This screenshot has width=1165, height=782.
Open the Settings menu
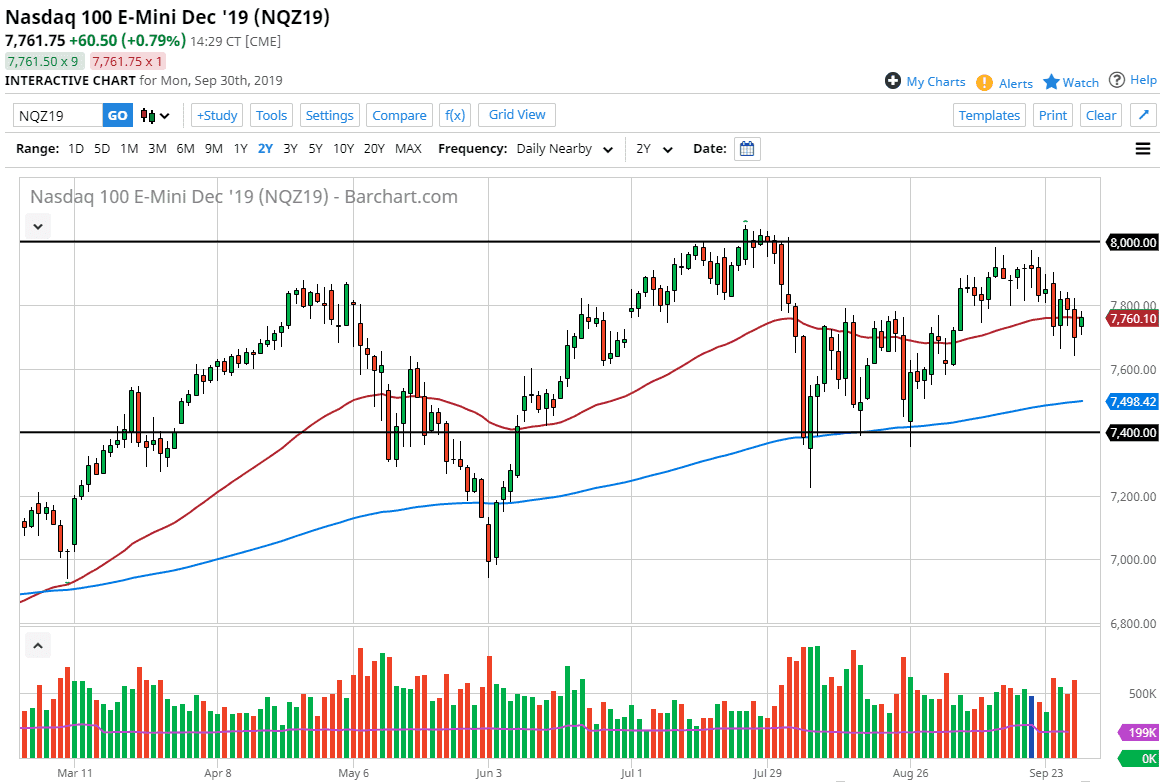pos(330,115)
